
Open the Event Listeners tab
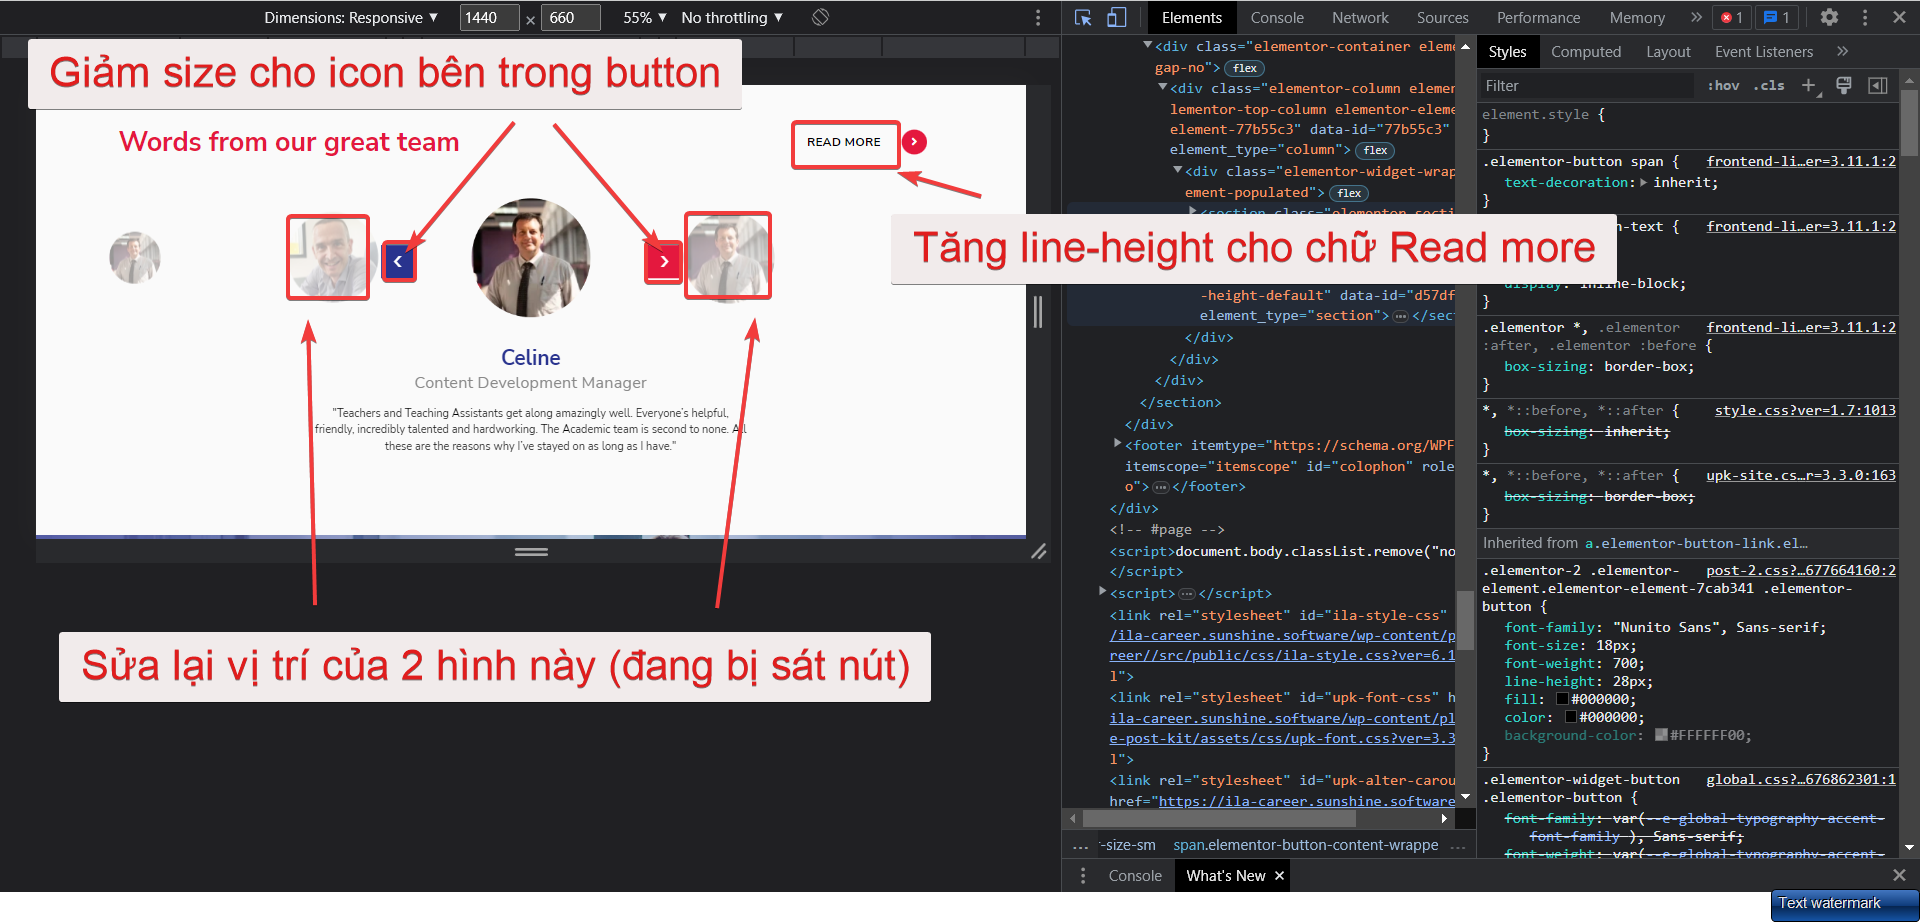[1763, 52]
